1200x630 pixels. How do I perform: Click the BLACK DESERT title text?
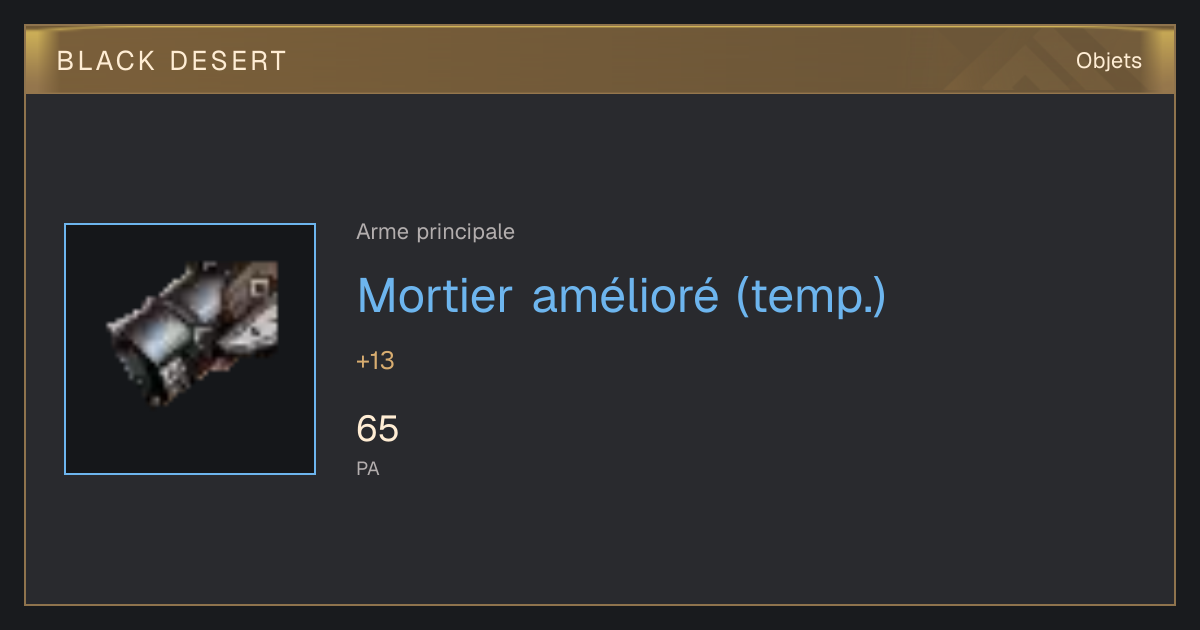(x=172, y=61)
